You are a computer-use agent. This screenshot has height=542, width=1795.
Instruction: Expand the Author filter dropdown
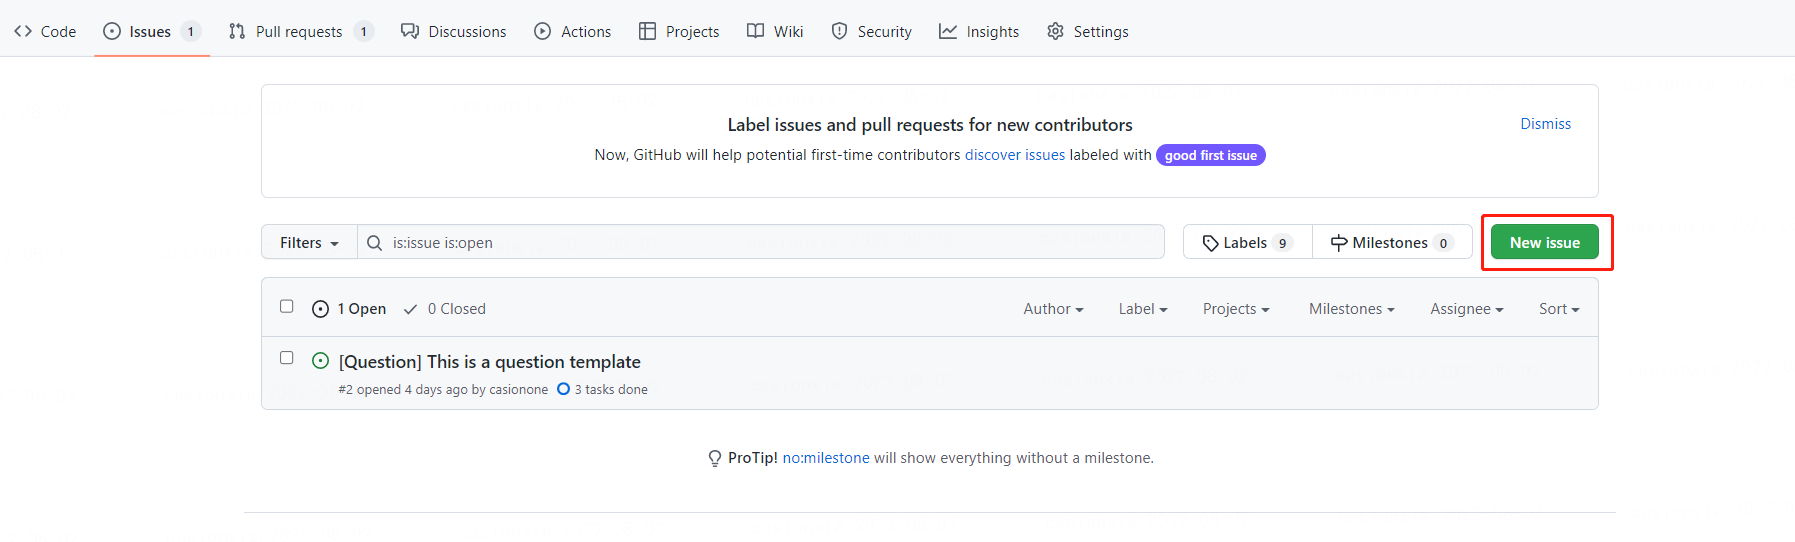coord(1053,309)
